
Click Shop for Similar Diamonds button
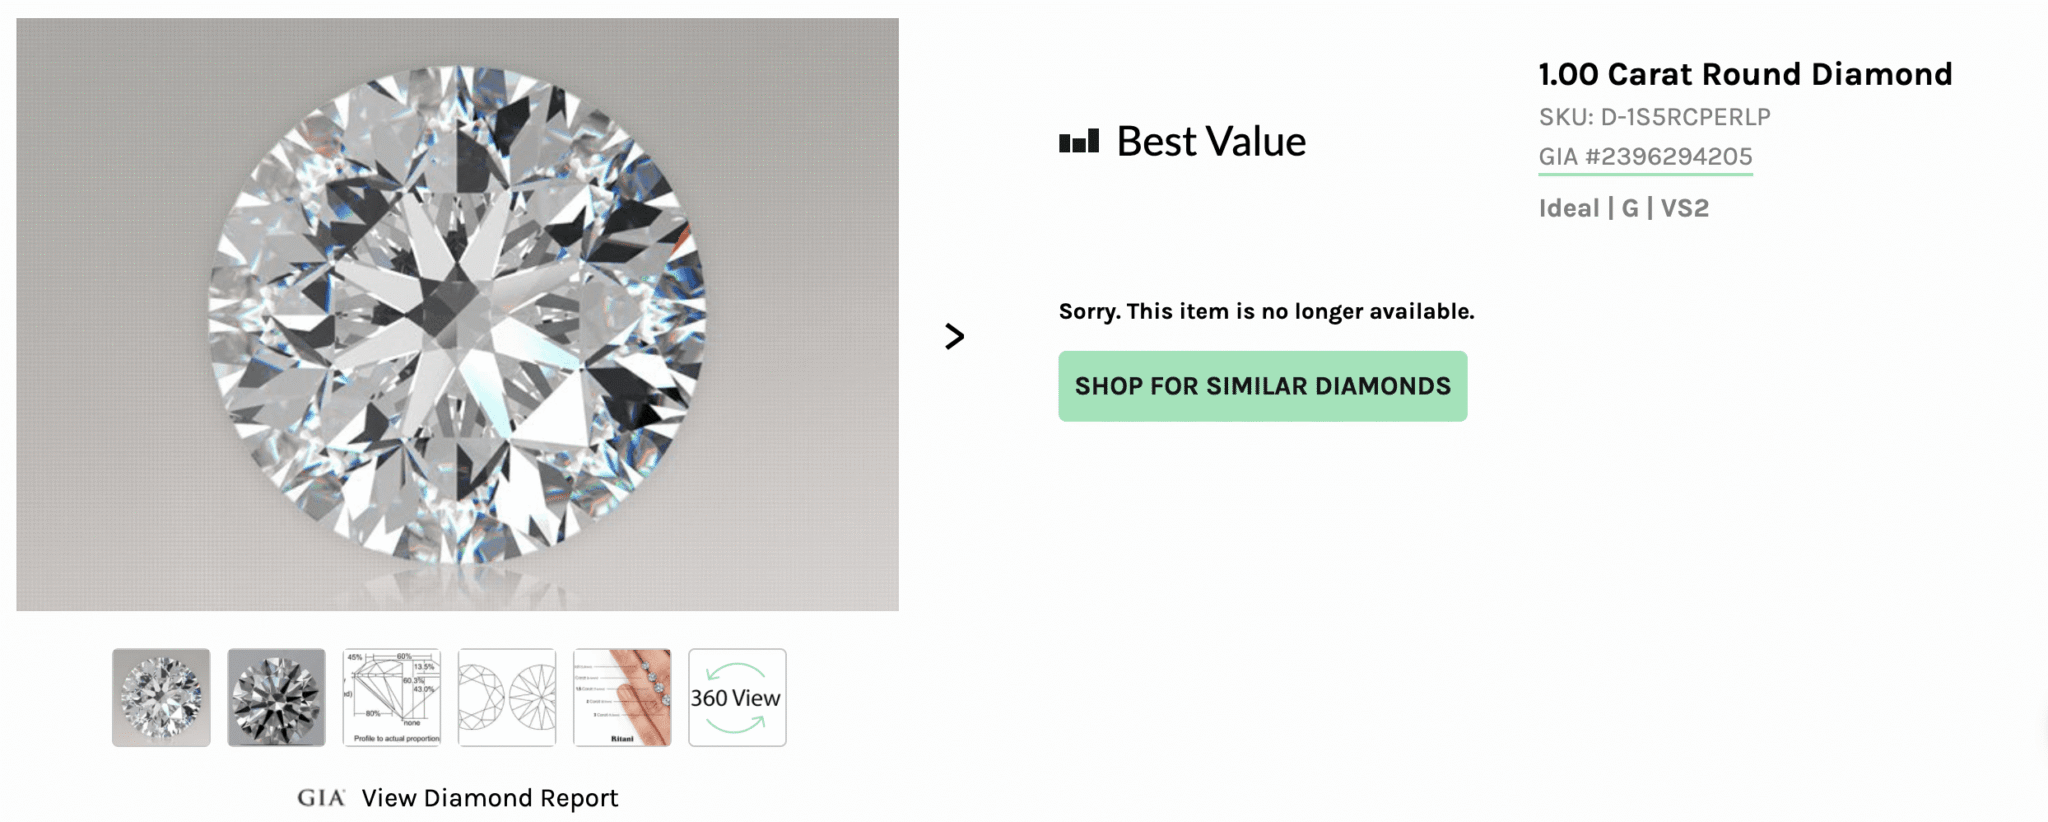click(x=1262, y=386)
